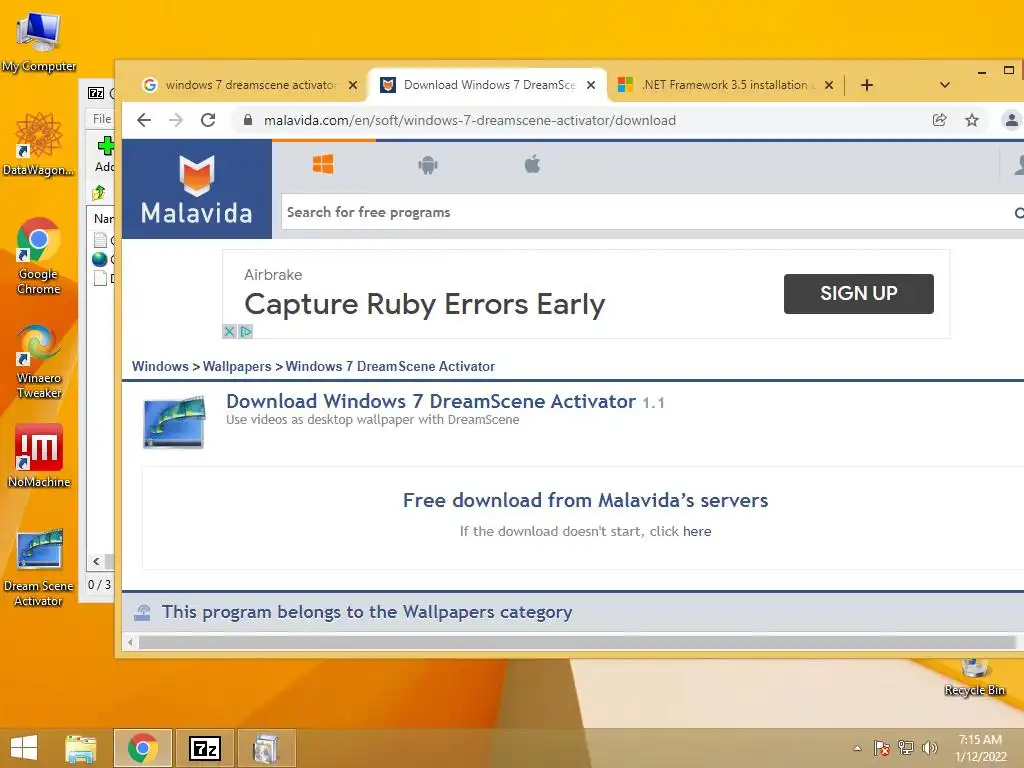Open Winaero Tweaker desktop shortcut
This screenshot has width=1024, height=768.
[39, 361]
